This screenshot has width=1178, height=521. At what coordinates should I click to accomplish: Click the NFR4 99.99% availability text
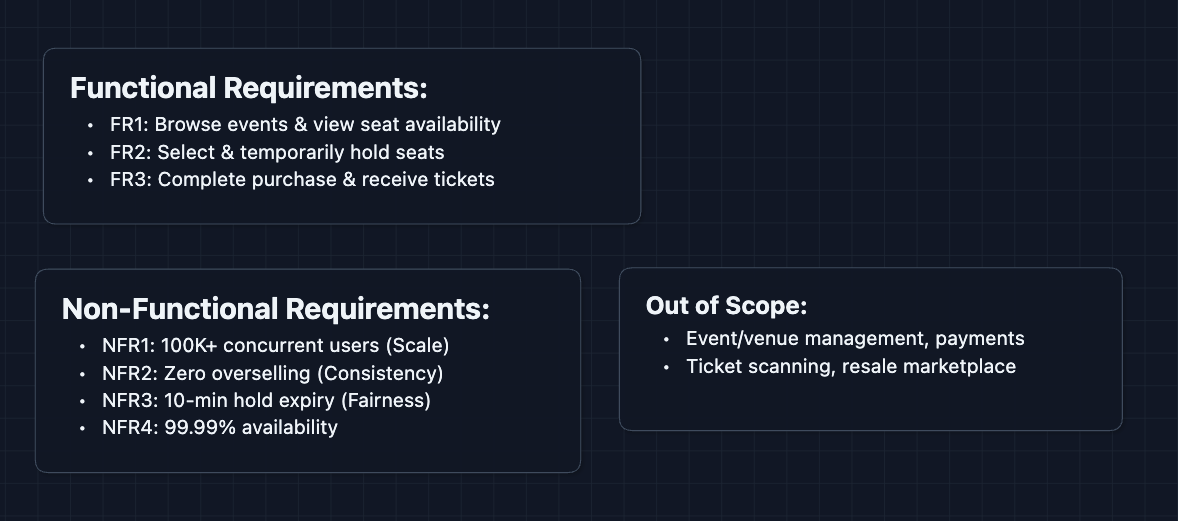point(220,428)
